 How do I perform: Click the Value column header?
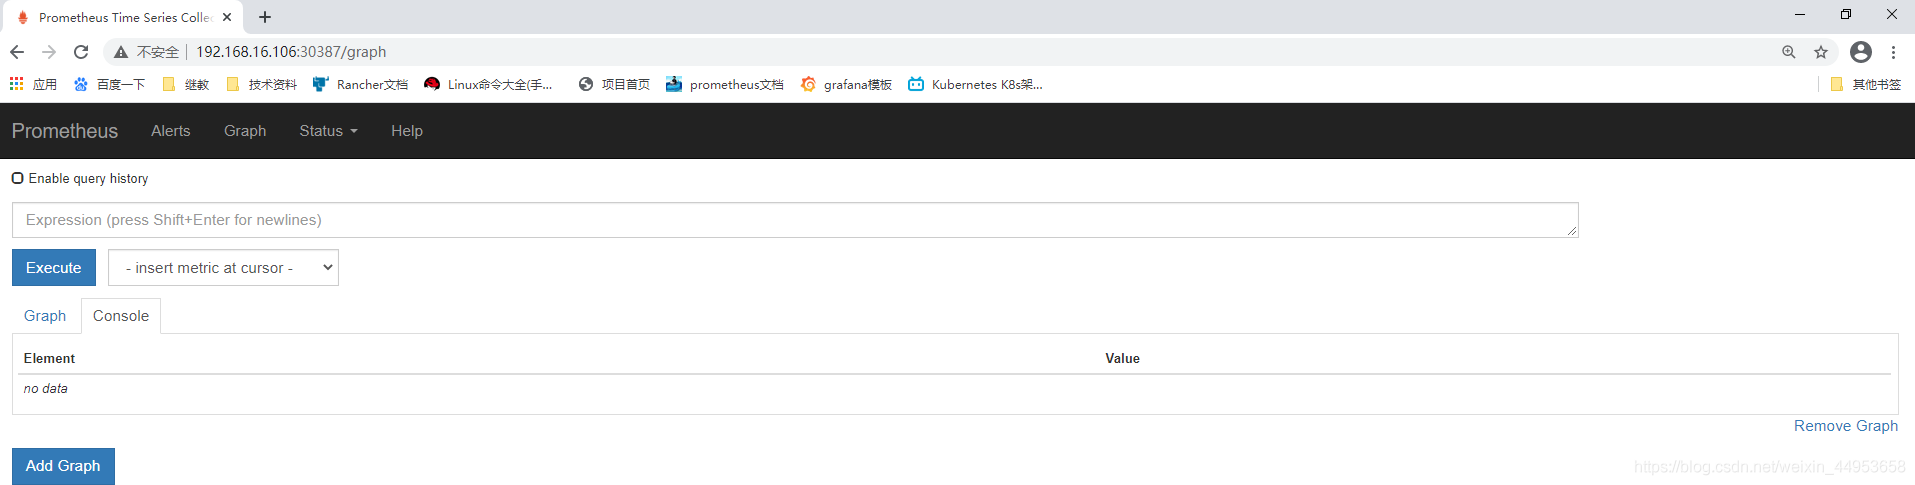(x=1122, y=358)
